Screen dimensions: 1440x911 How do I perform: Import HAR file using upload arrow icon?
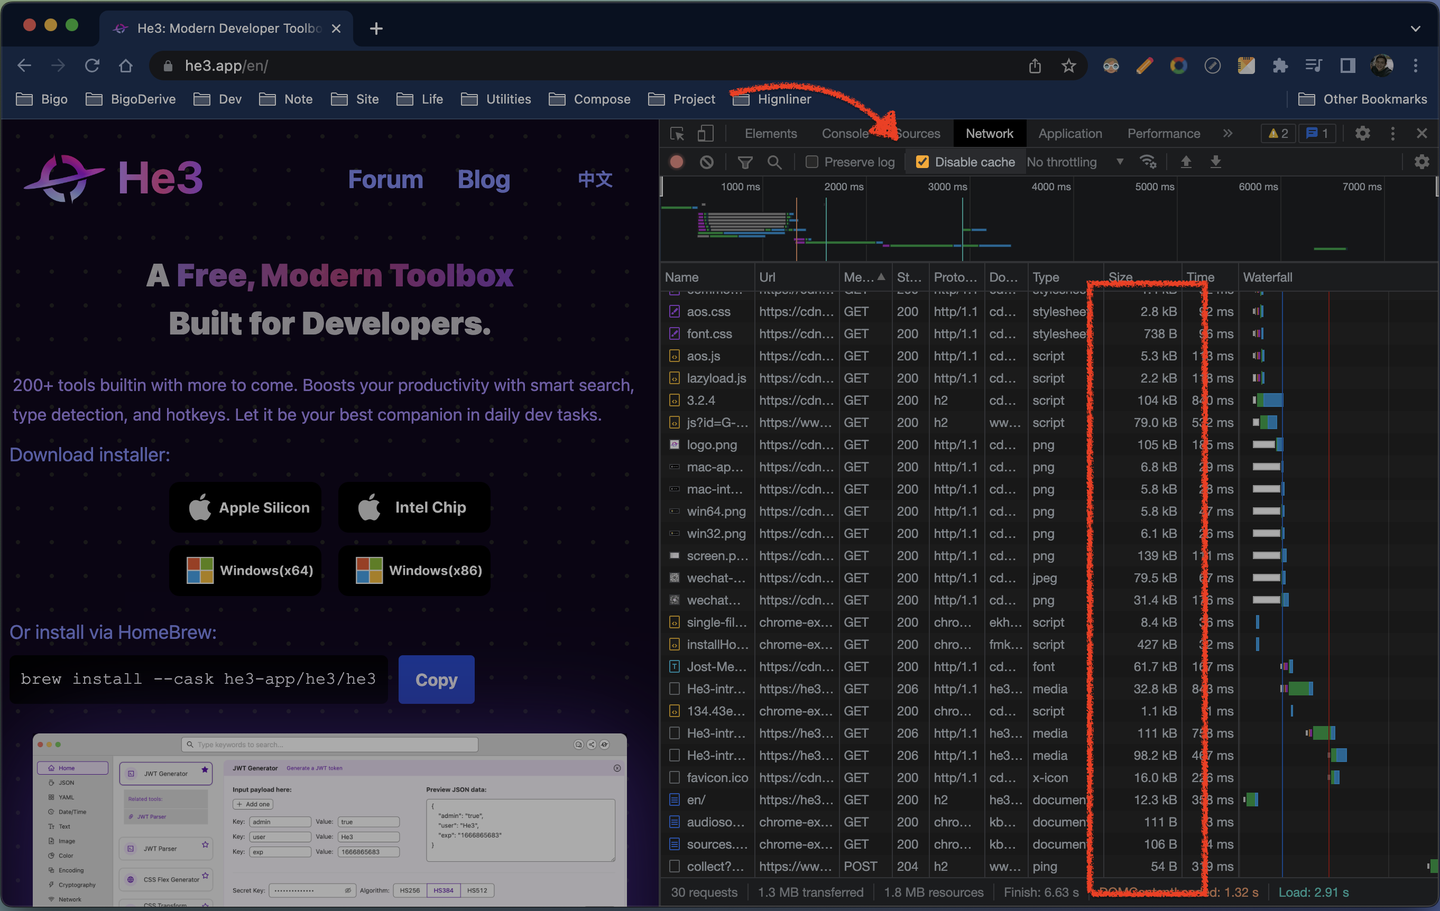[1185, 161]
